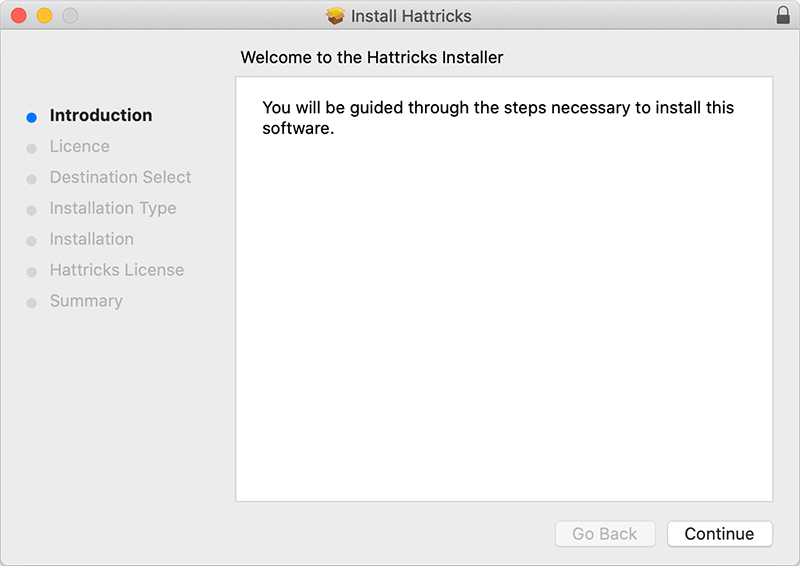This screenshot has width=800, height=566.
Task: Click the guided steps message text
Action: 498,118
